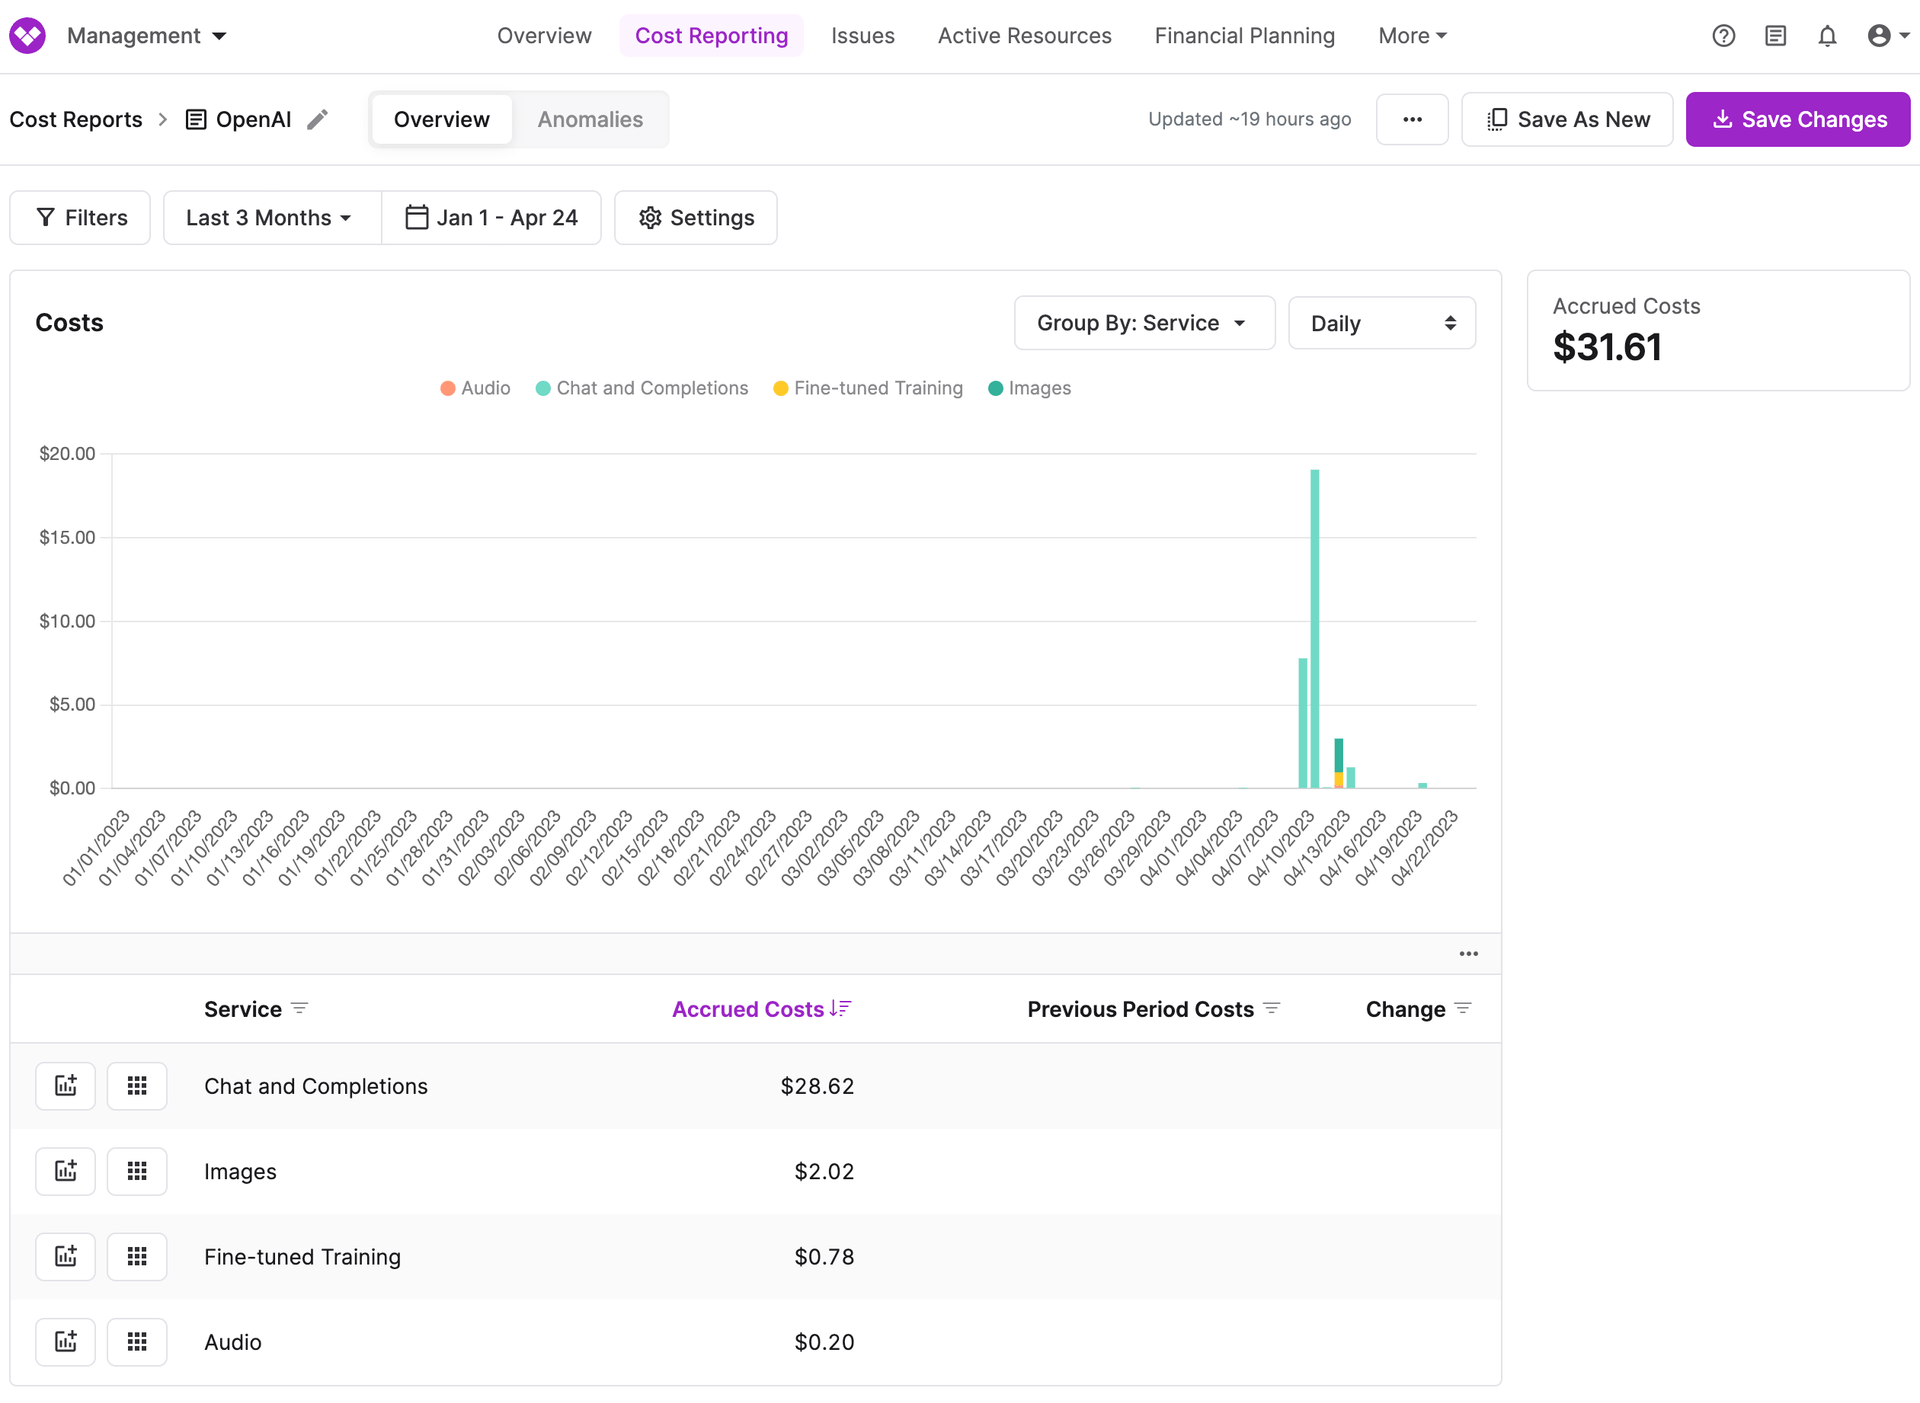Click the chart icon beside Chat and Completions
The image size is (1920, 1403).
[x=65, y=1085]
